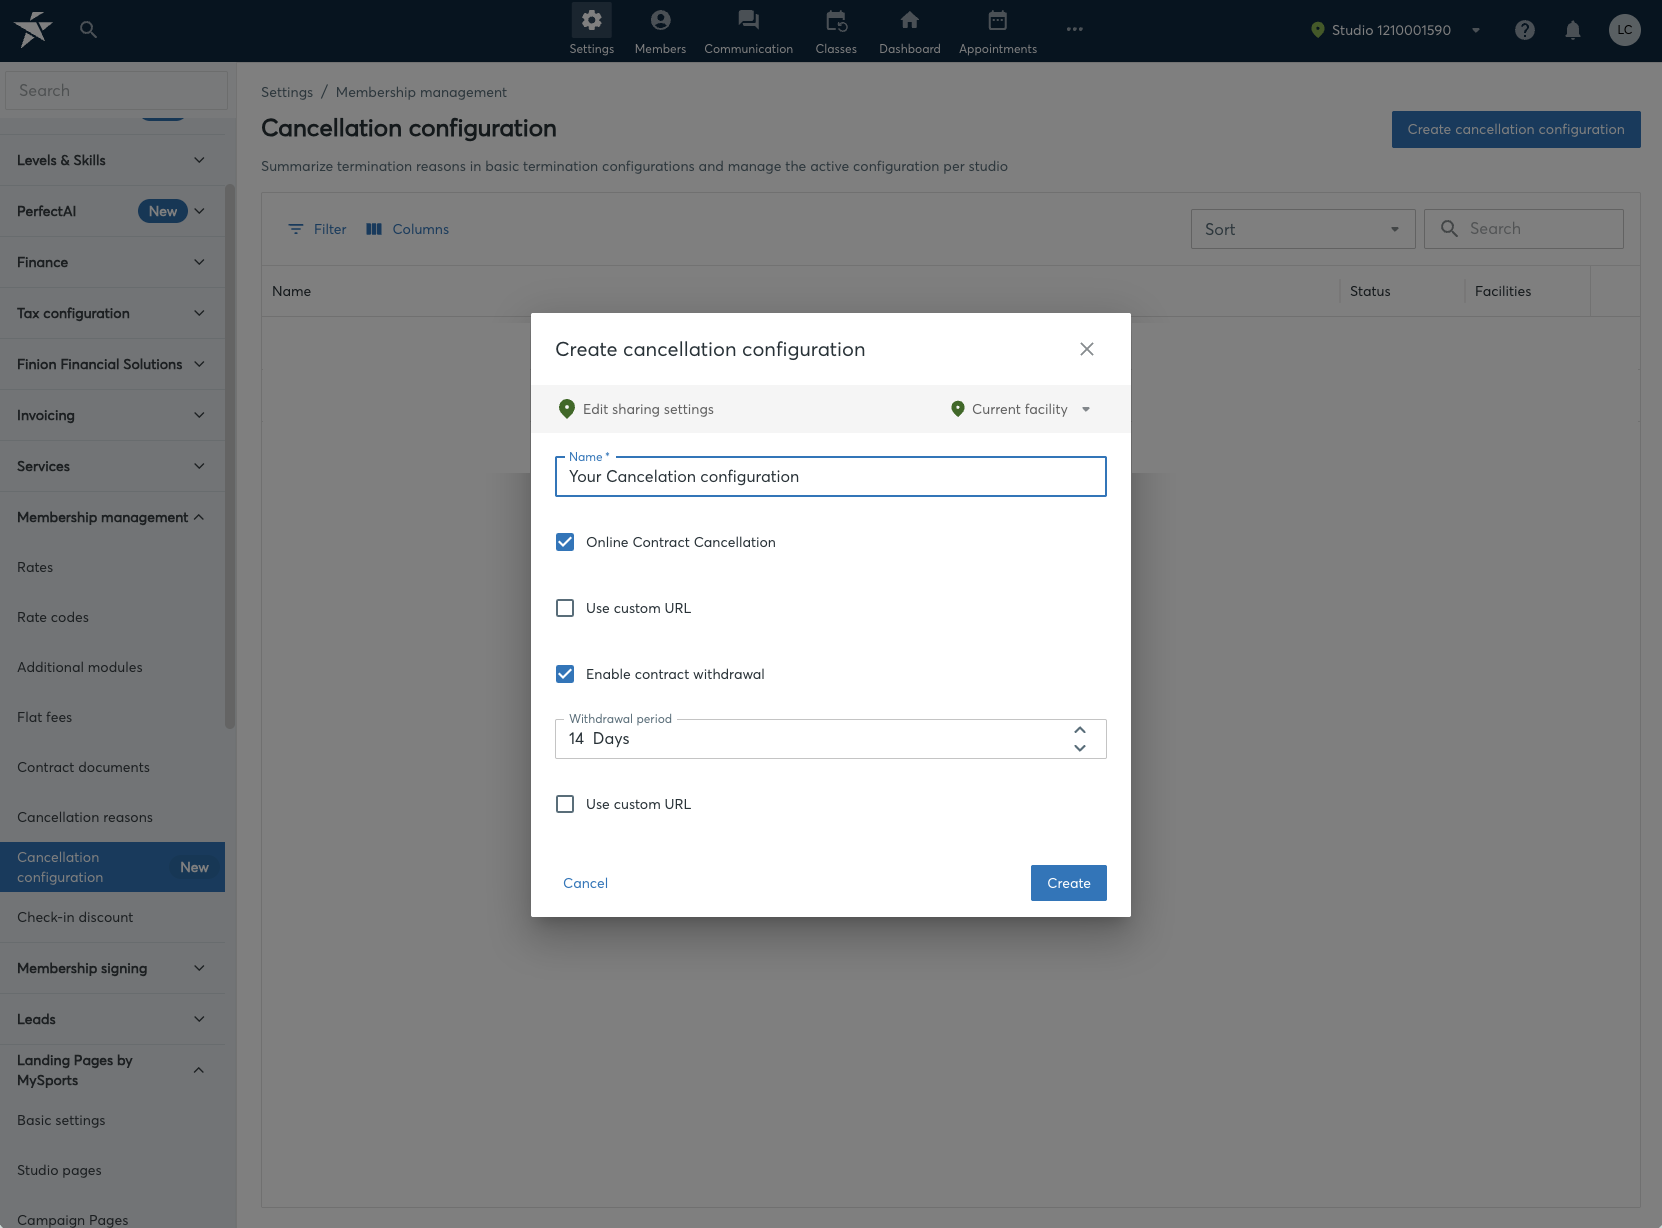Show more navigation items via ellipsis
The image size is (1662, 1228).
[1075, 29]
